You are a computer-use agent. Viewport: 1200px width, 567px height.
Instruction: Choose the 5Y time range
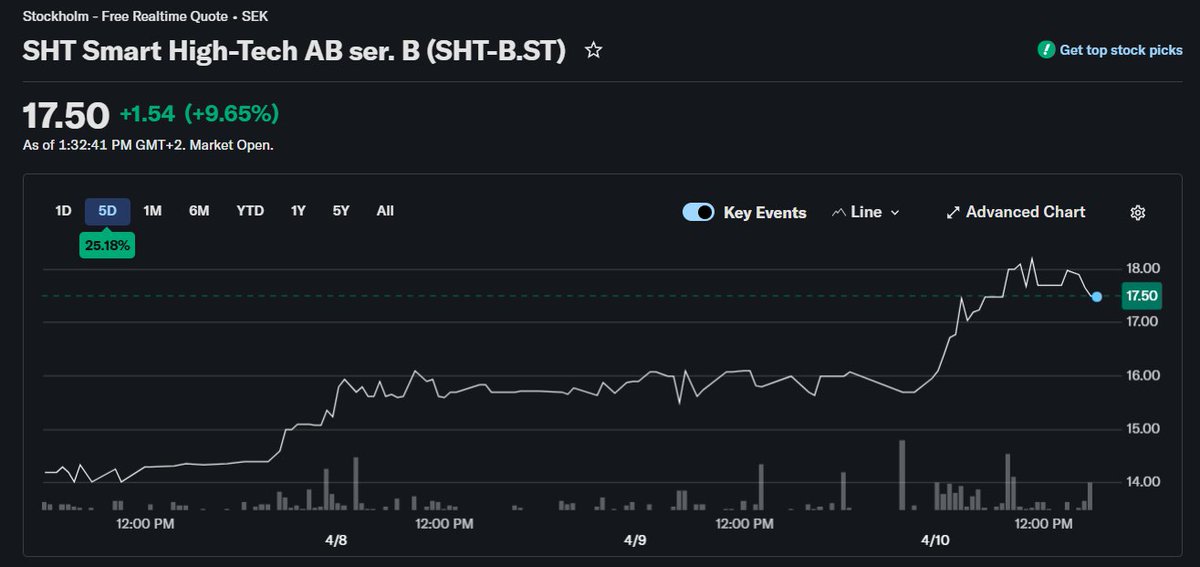(341, 211)
